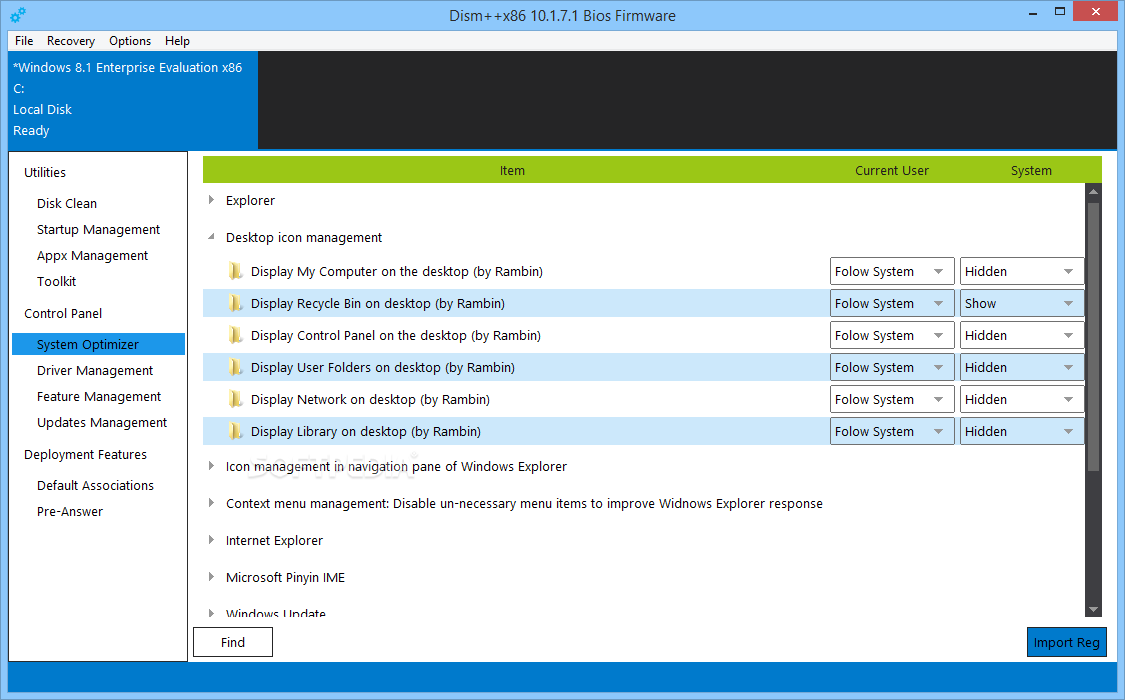Click folder icon beside Display Network

coord(235,399)
